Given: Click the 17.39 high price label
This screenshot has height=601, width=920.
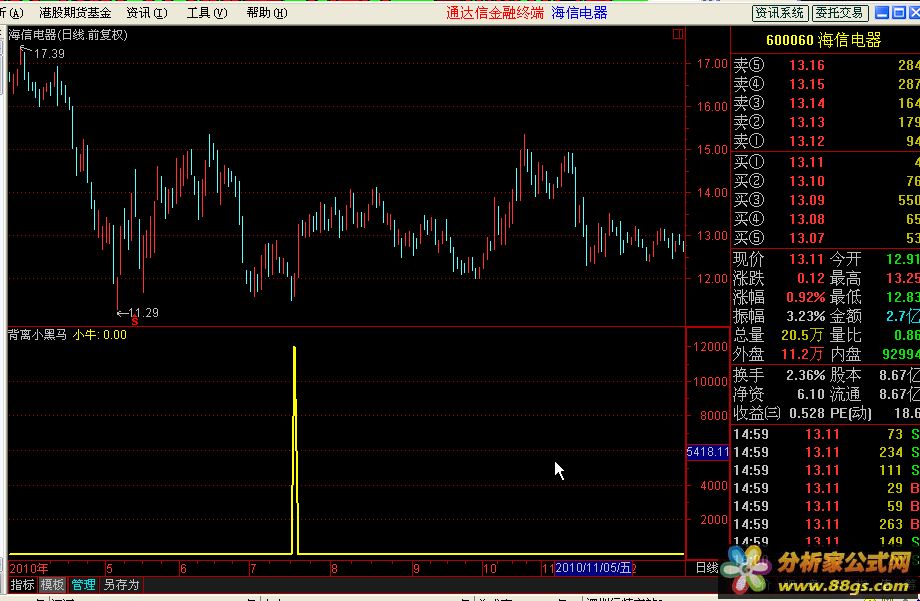Looking at the screenshot, I should [x=49, y=53].
